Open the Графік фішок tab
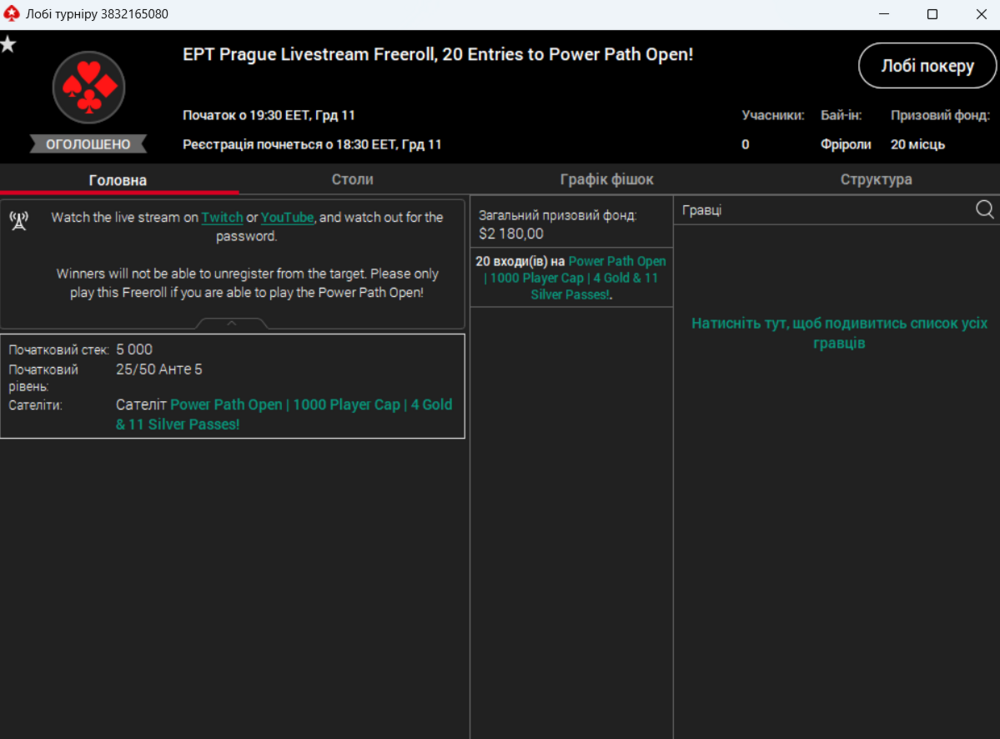Screen dimensions: 1000x739 (x=607, y=180)
